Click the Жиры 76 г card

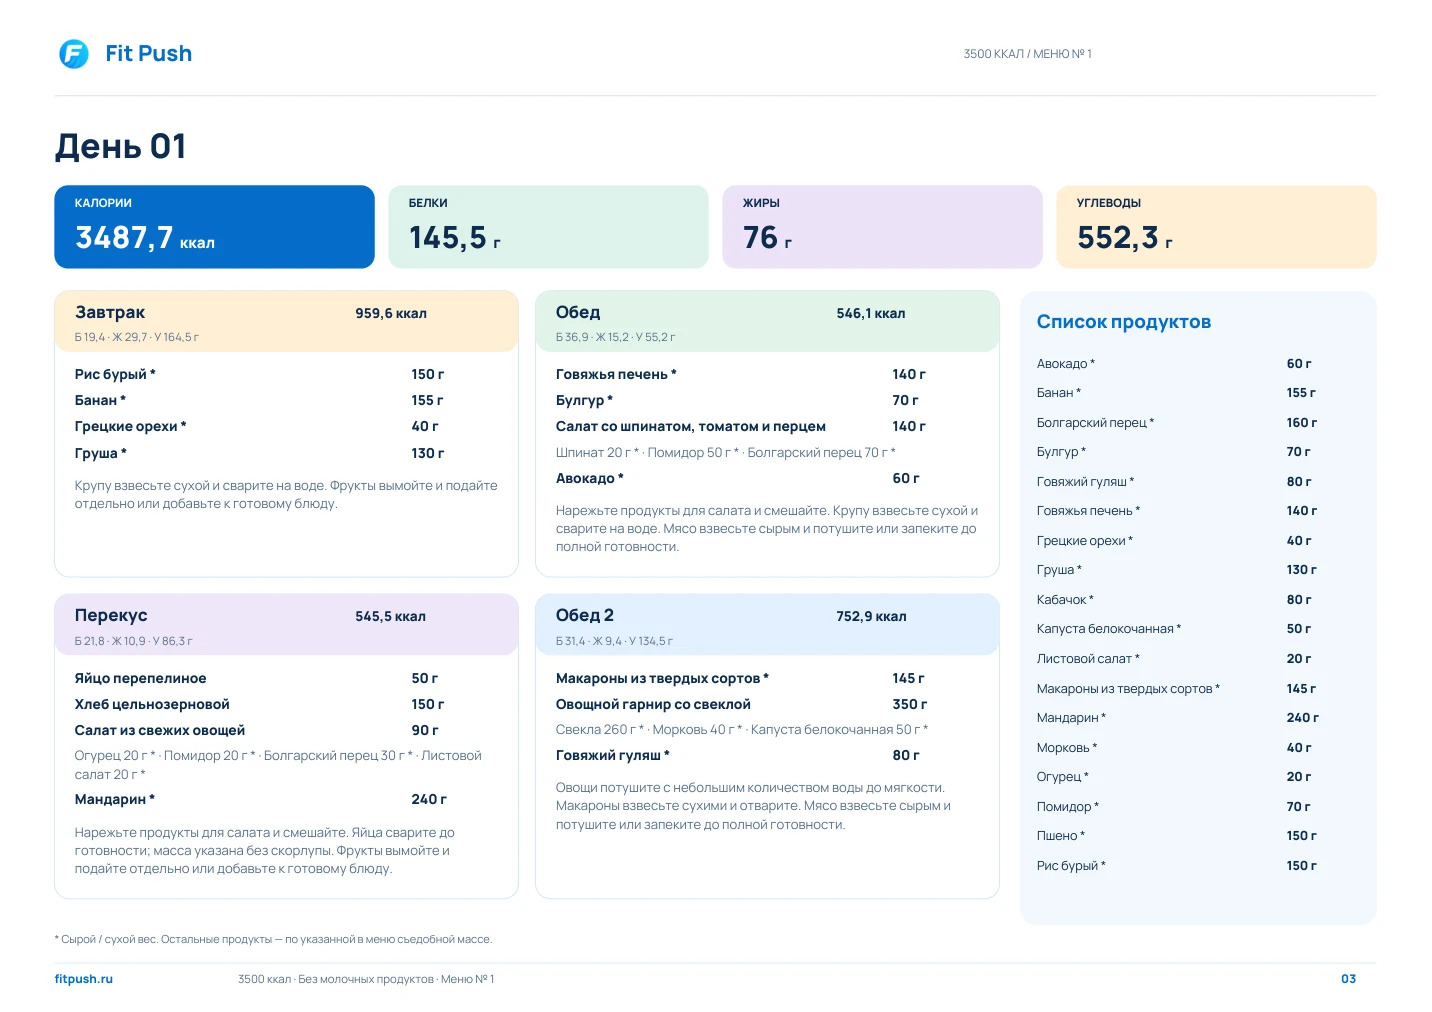(x=882, y=227)
